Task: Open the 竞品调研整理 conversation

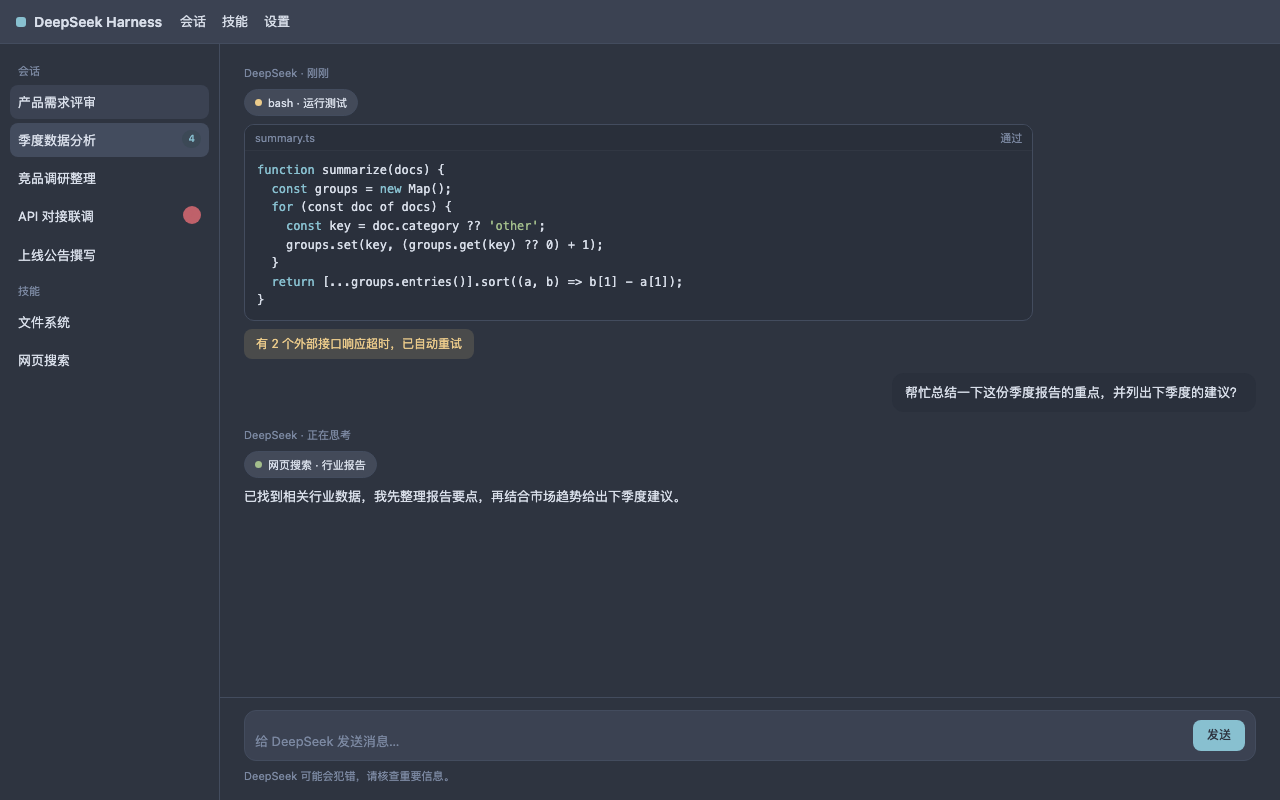Action: point(109,178)
